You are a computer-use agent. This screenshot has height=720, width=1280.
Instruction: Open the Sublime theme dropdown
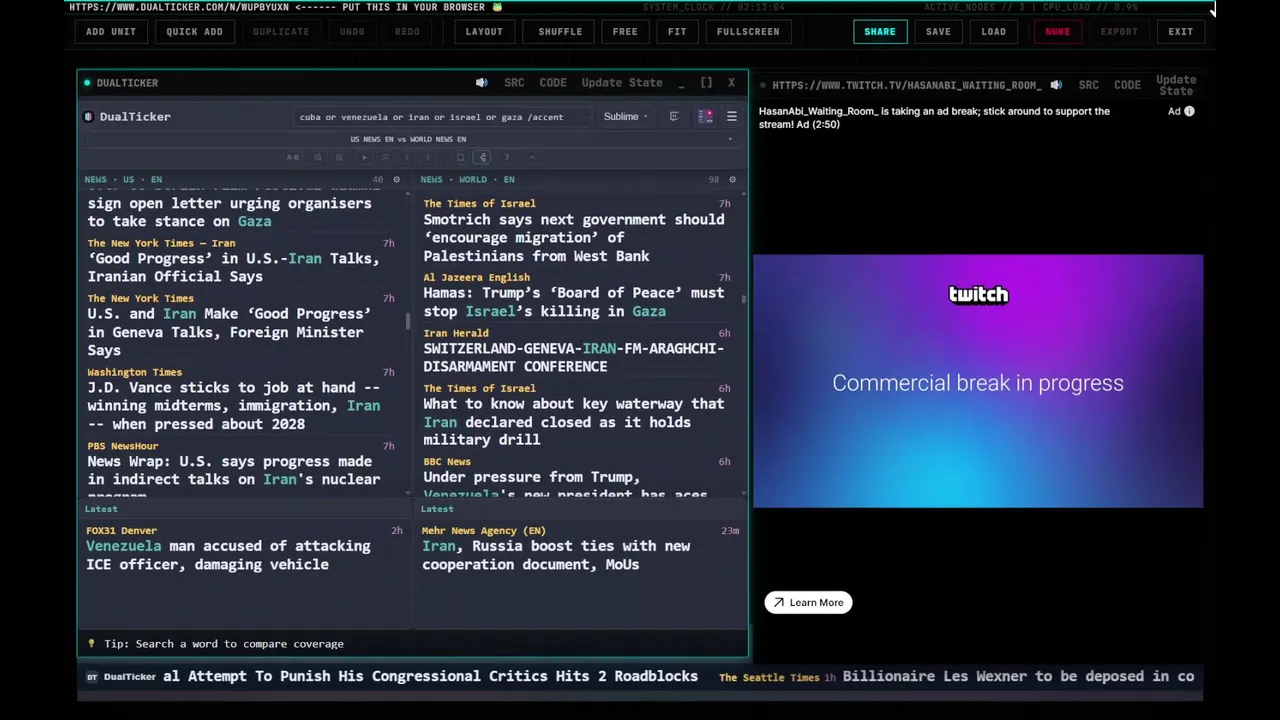625,117
